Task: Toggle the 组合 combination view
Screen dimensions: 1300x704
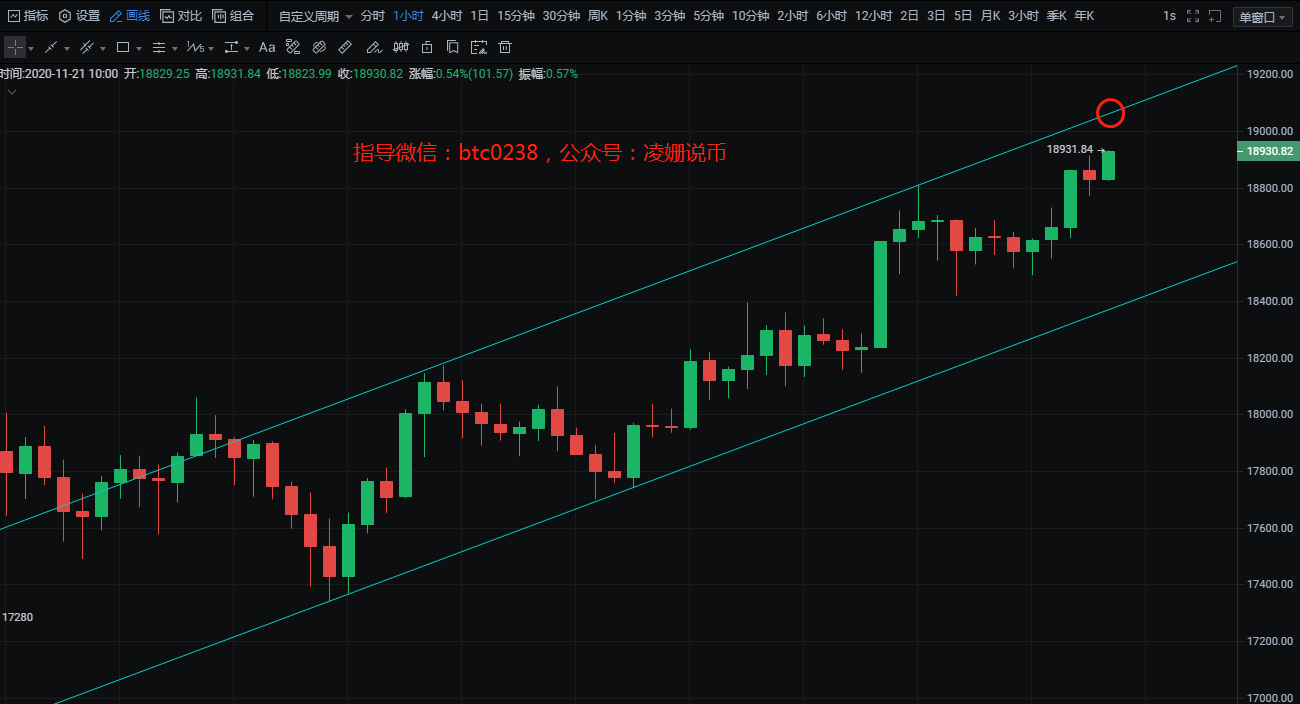Action: 233,16
